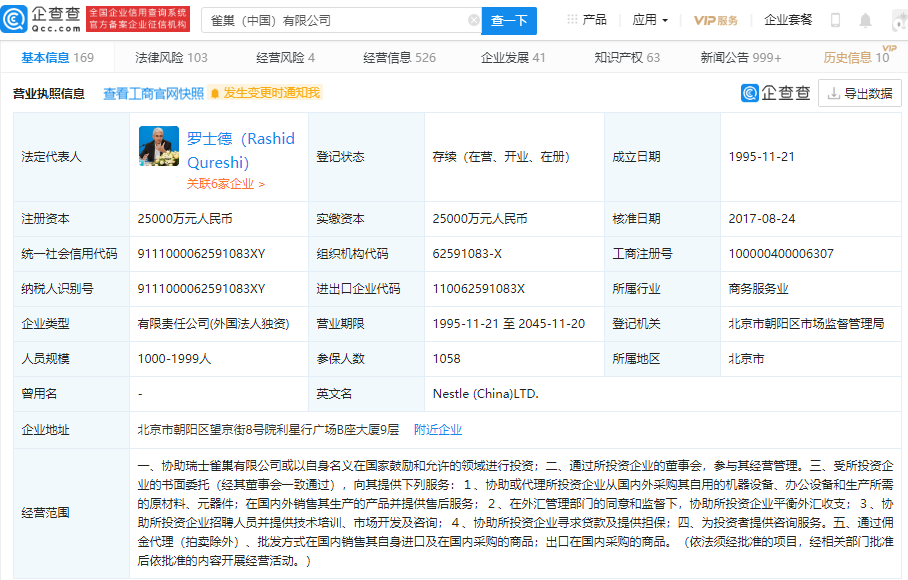Open VIP服务 link in header
The height and width of the screenshot is (580, 908).
coord(716,20)
